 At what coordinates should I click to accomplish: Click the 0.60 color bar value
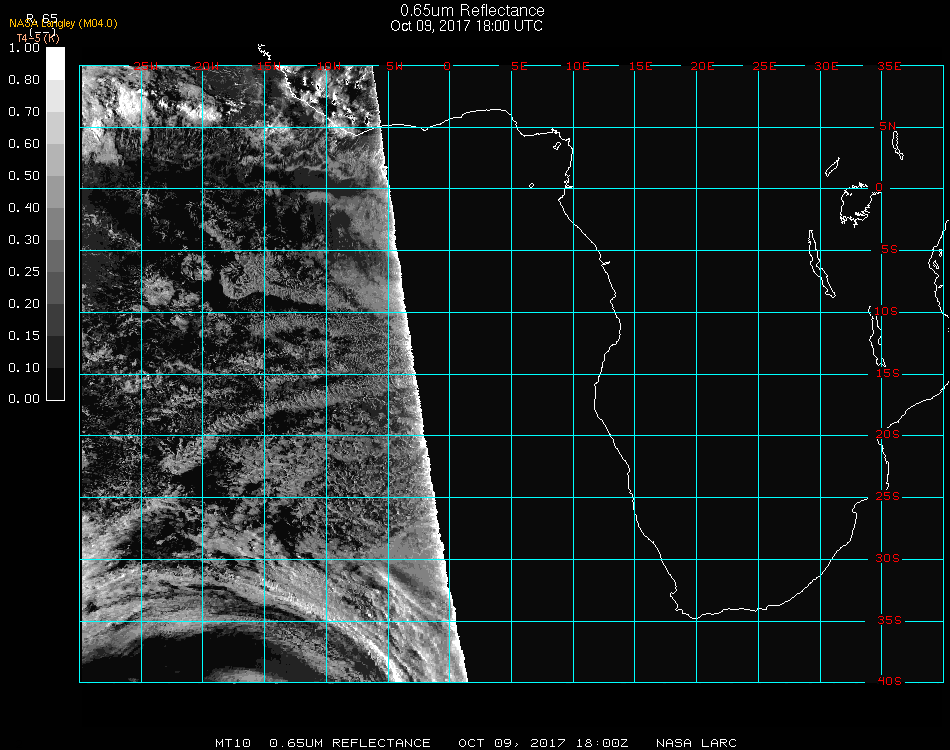point(24,144)
